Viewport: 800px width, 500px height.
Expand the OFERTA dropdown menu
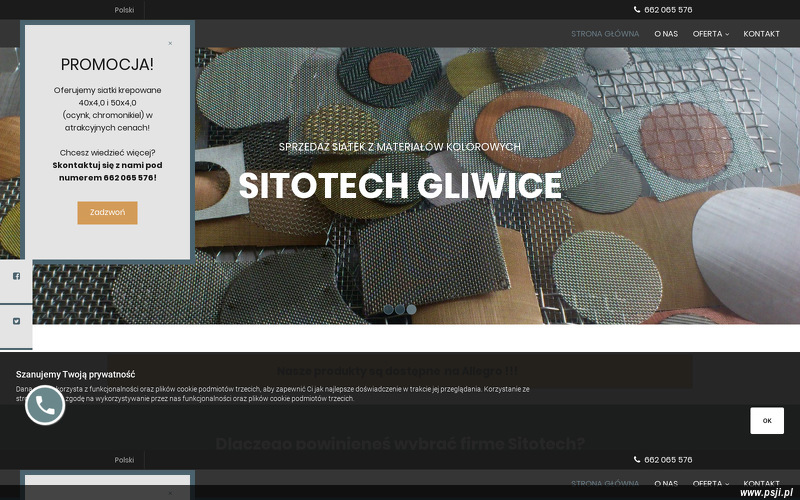(x=710, y=34)
